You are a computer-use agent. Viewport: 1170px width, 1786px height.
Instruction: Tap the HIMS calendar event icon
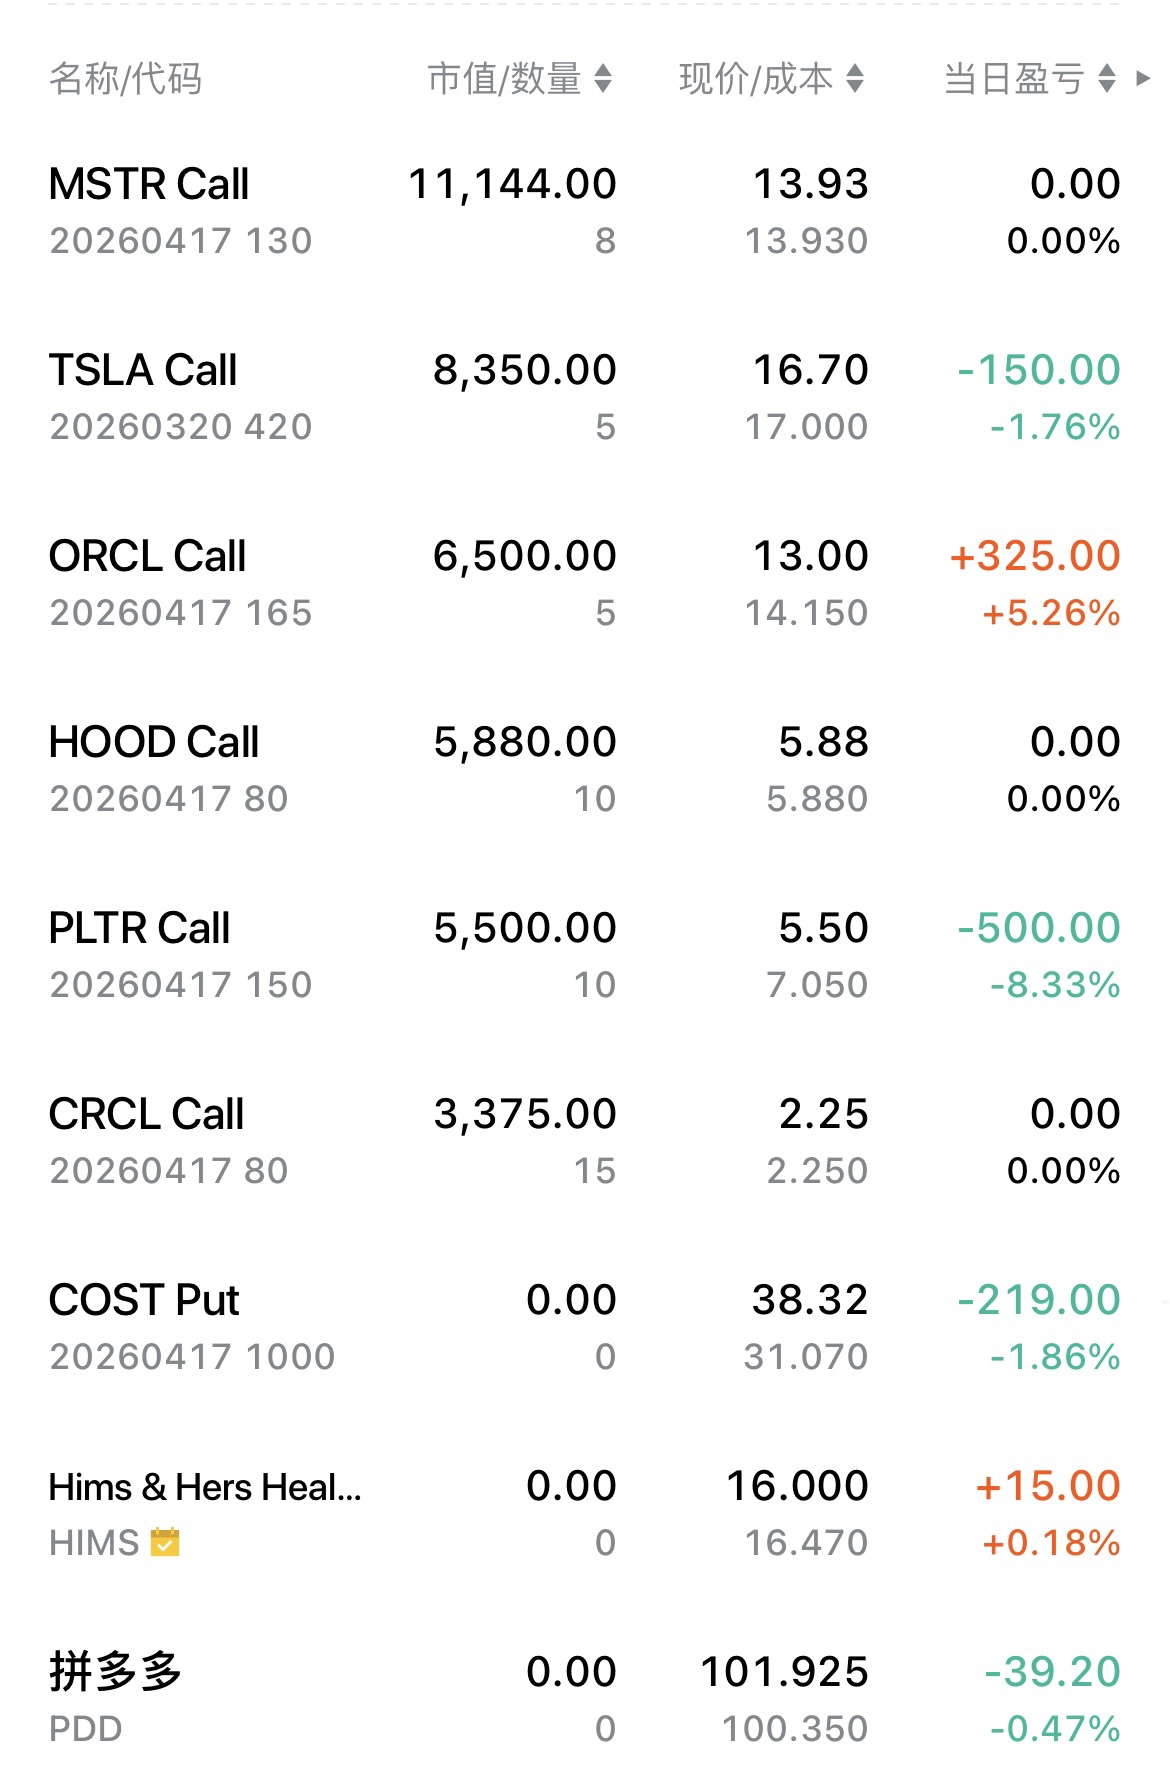coord(165,1542)
